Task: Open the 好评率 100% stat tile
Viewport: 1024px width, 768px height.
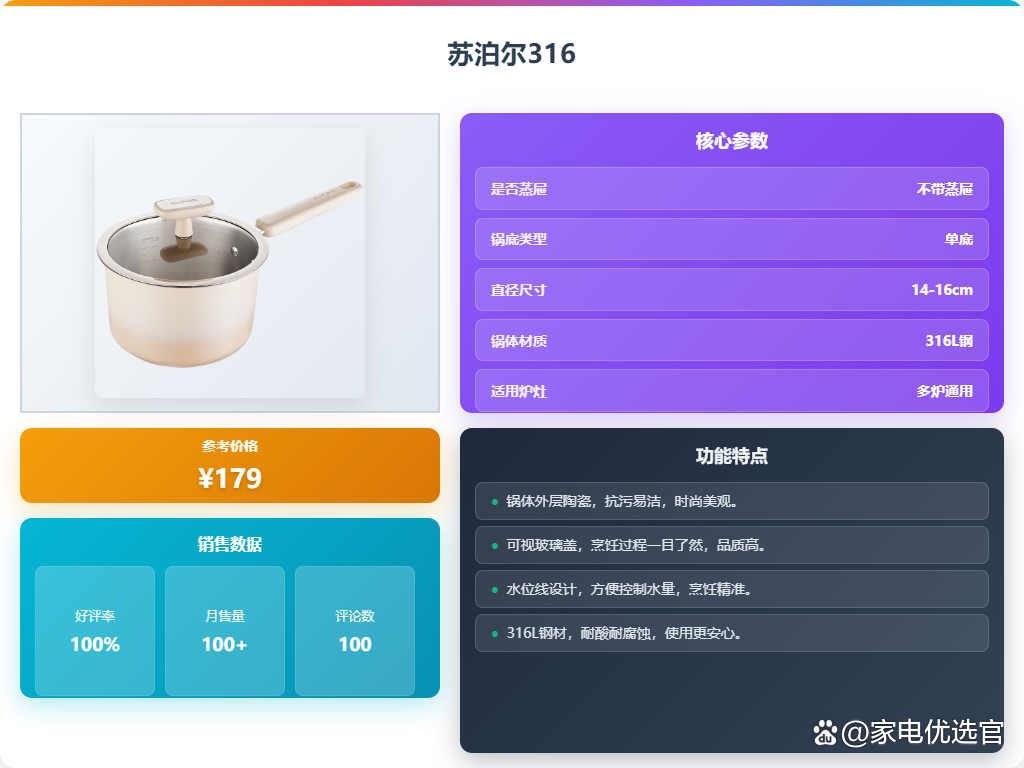Action: coord(95,631)
